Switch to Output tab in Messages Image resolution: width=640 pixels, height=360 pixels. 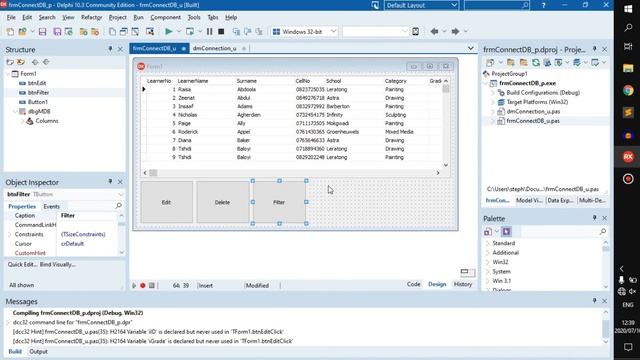pyautogui.click(x=38, y=351)
